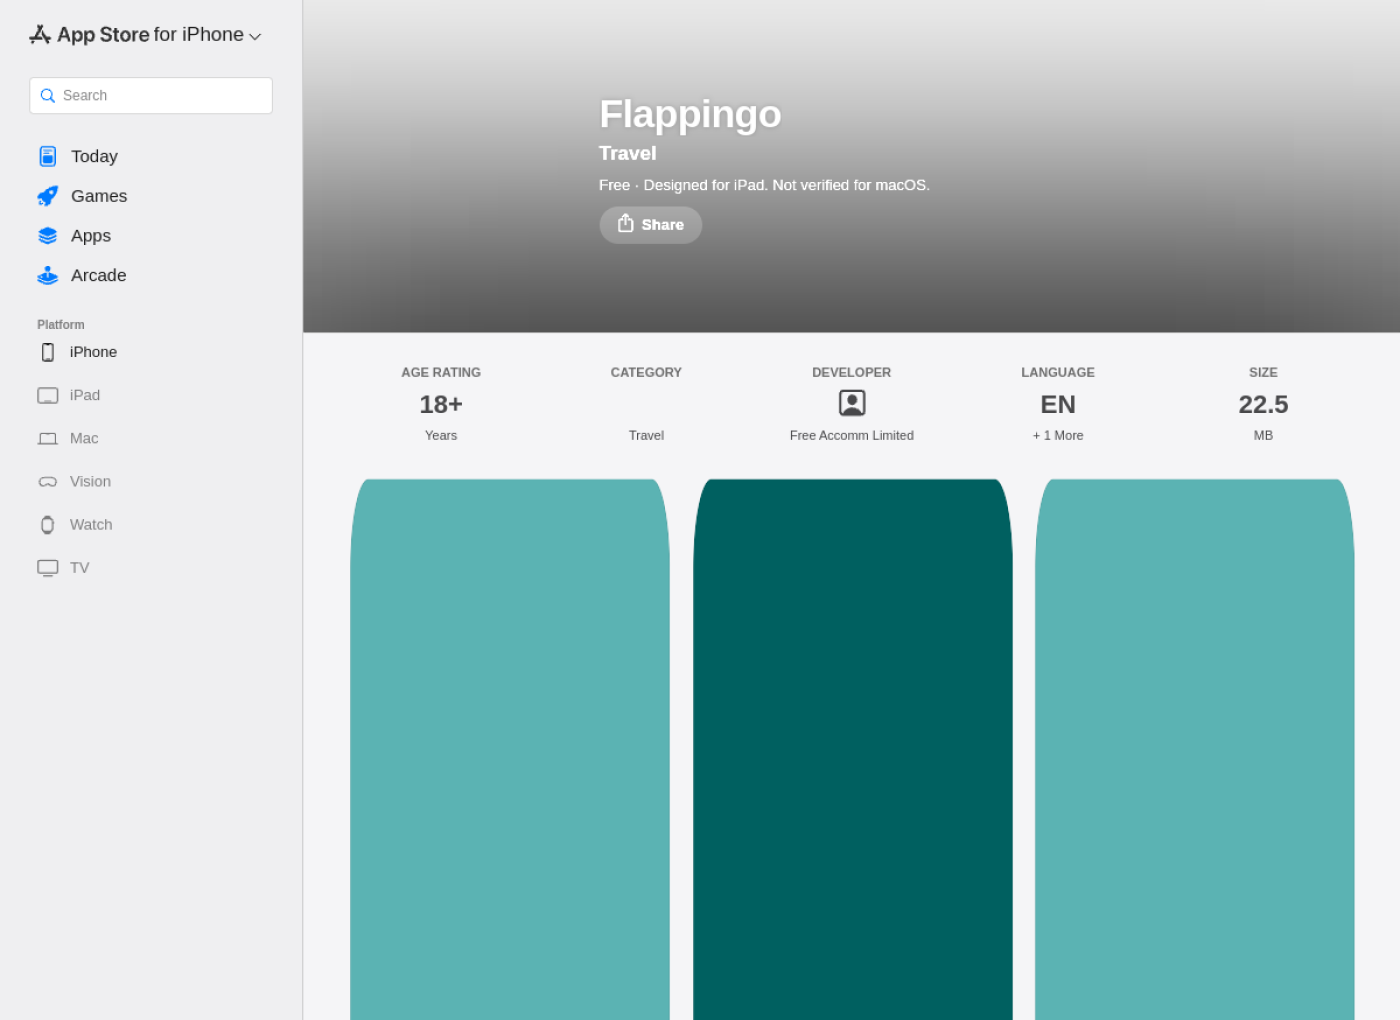Open the third light teal screenshot
This screenshot has width=1400, height=1020.
click(1195, 749)
